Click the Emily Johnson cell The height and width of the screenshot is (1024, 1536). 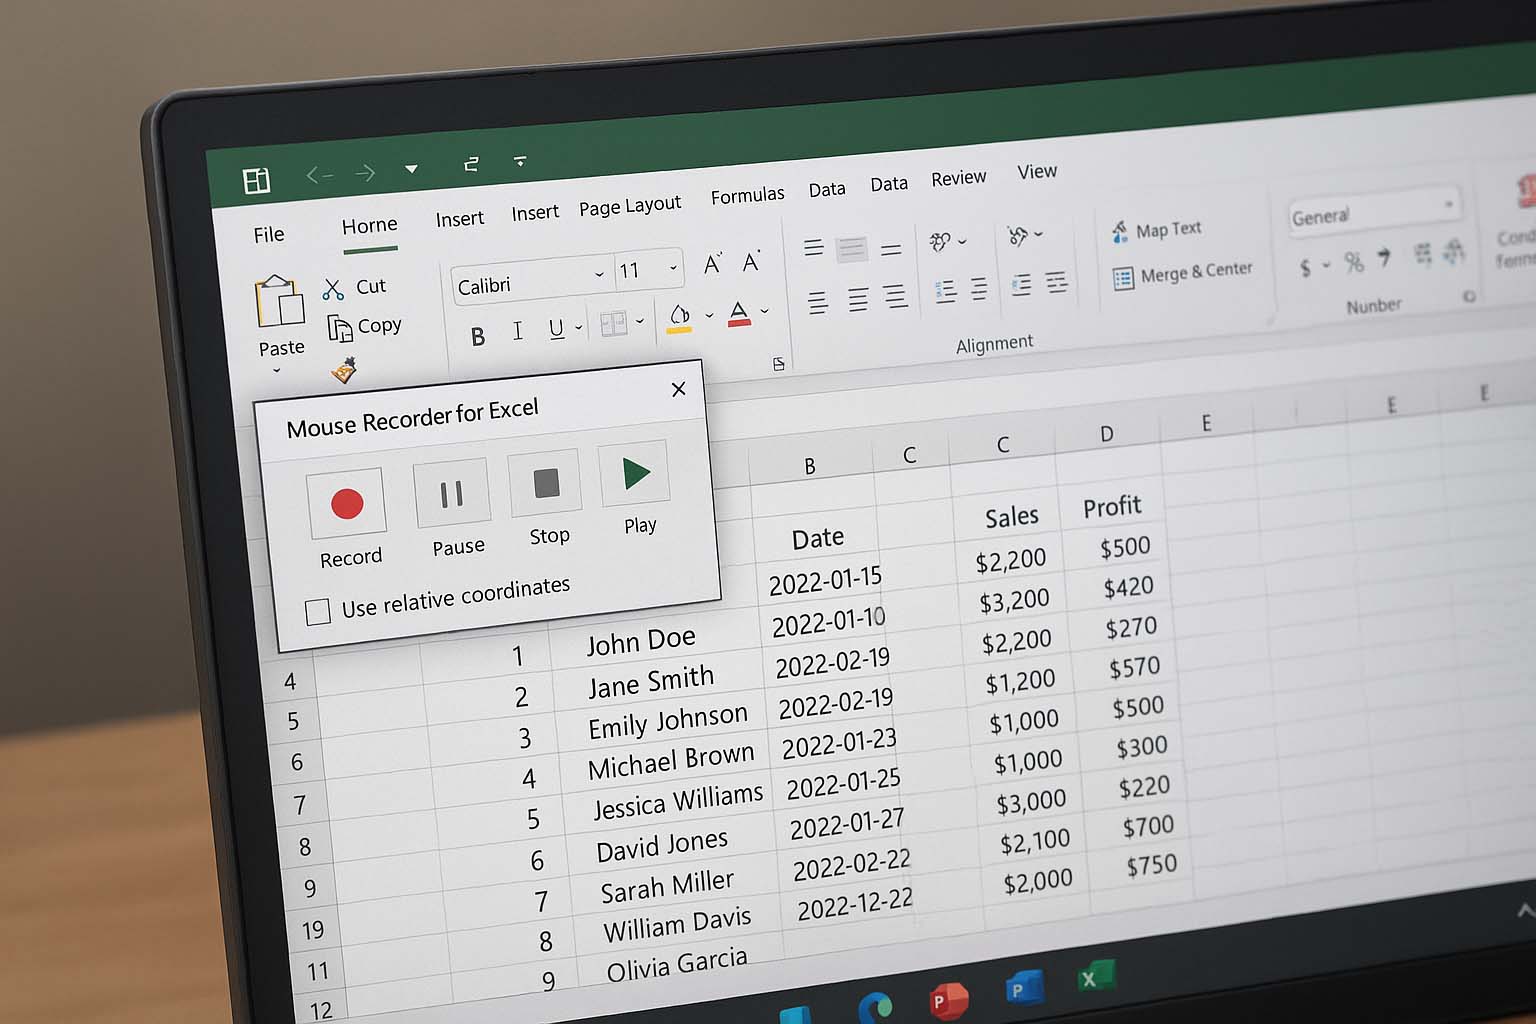click(x=667, y=721)
